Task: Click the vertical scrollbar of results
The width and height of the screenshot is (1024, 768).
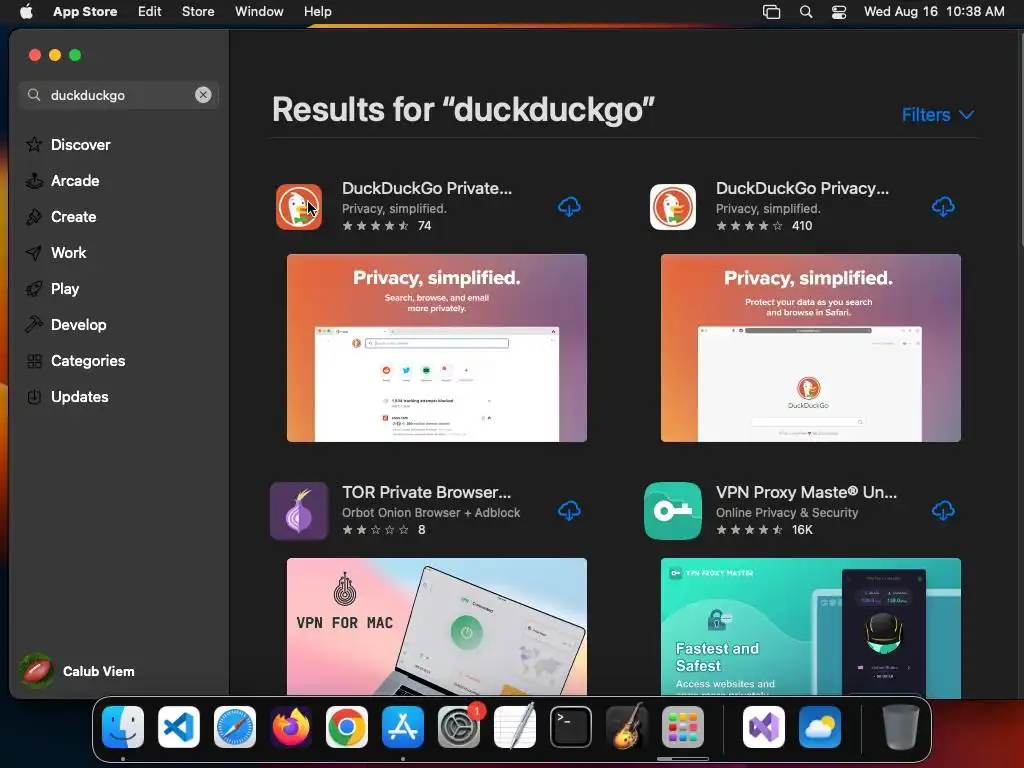Action: 1020,140
